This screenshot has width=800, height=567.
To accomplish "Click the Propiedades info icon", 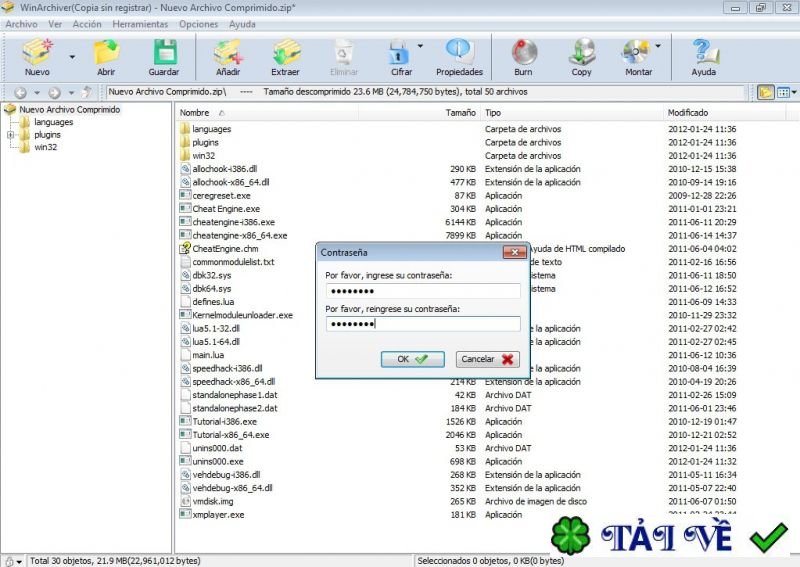I will coord(460,52).
